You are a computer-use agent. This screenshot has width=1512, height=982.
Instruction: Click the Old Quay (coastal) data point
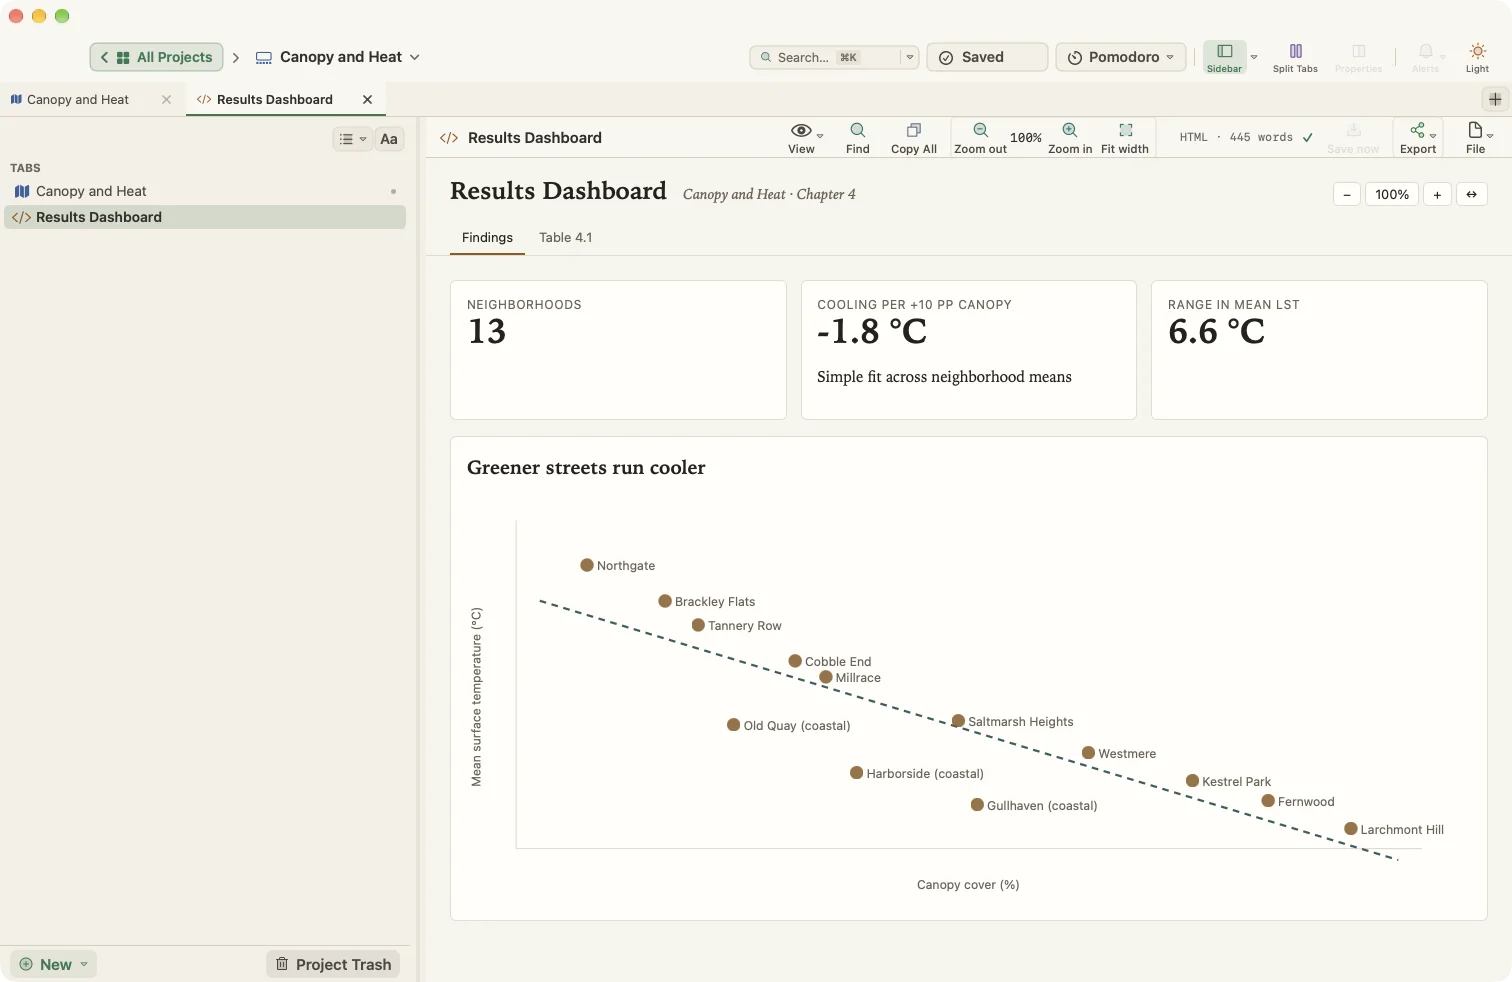point(734,725)
